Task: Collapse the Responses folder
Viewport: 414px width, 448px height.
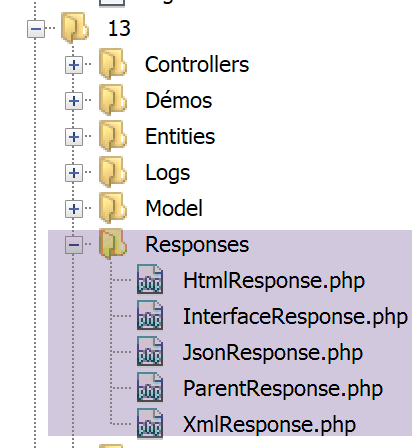Action: point(74,245)
